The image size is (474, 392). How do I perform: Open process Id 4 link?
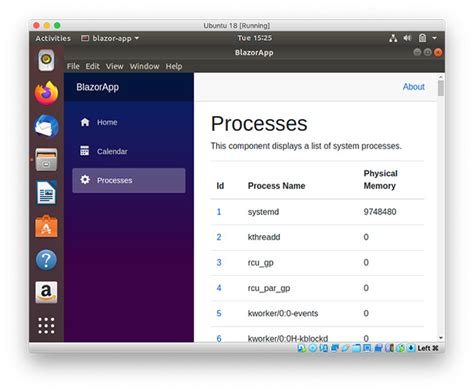click(219, 288)
